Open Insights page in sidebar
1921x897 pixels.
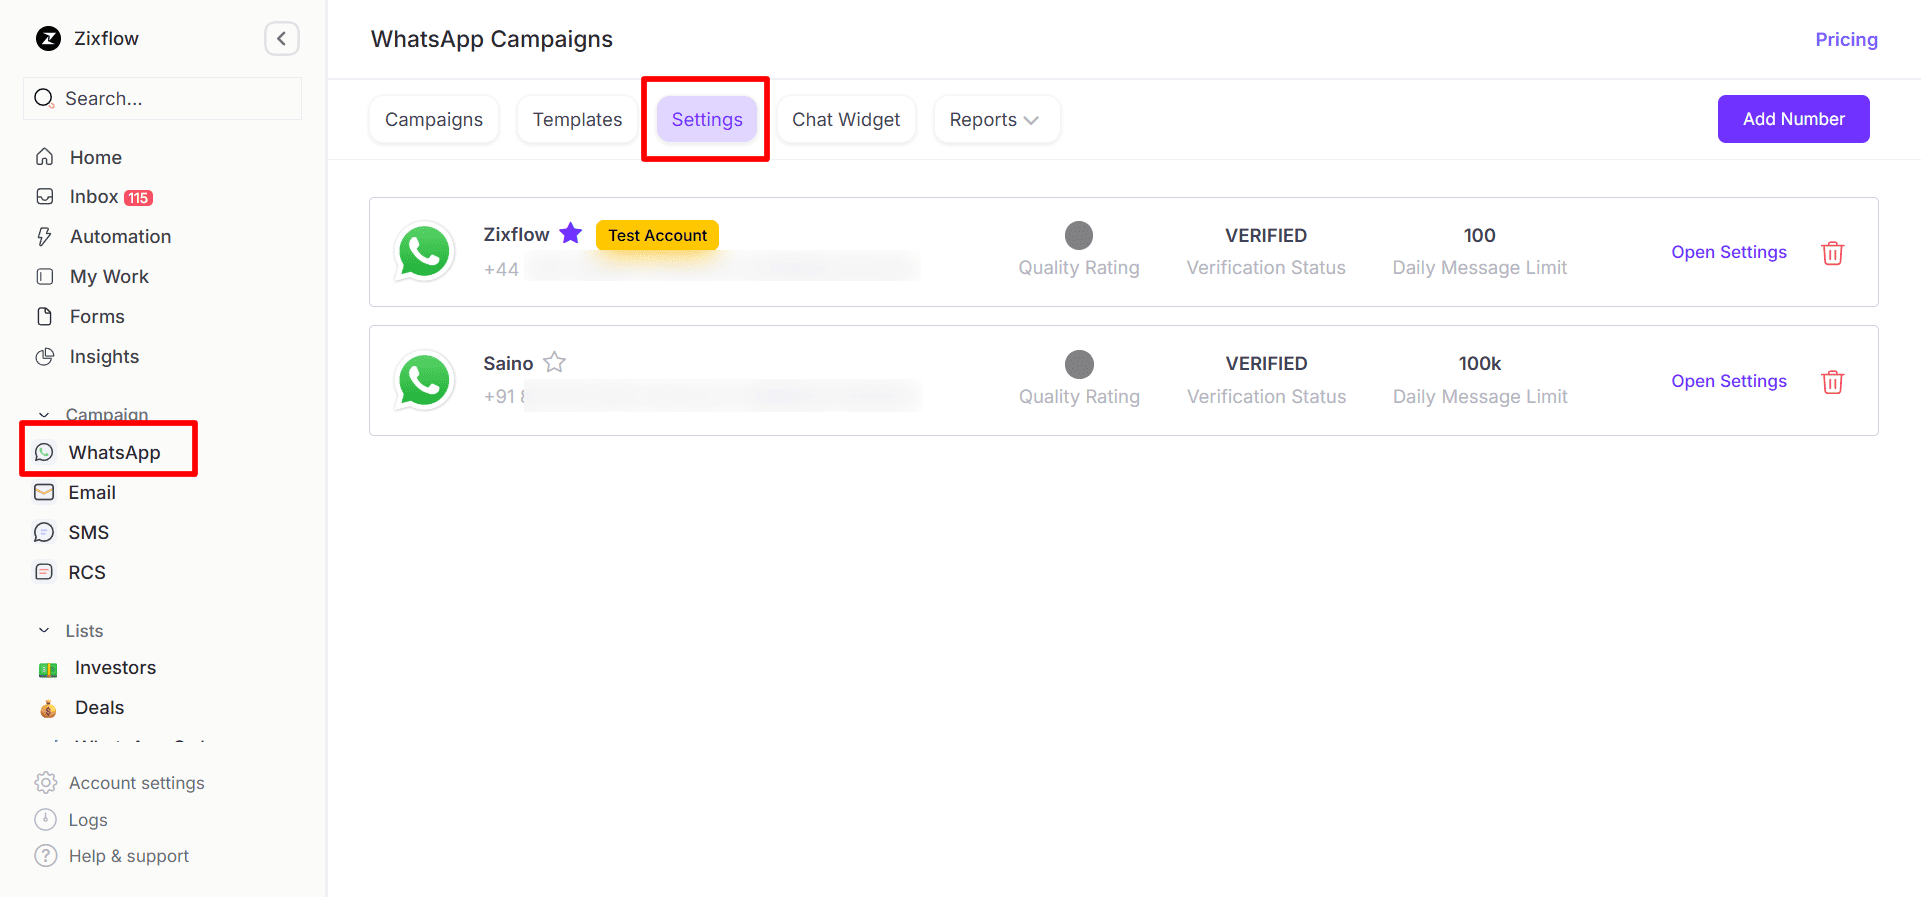[x=104, y=357]
